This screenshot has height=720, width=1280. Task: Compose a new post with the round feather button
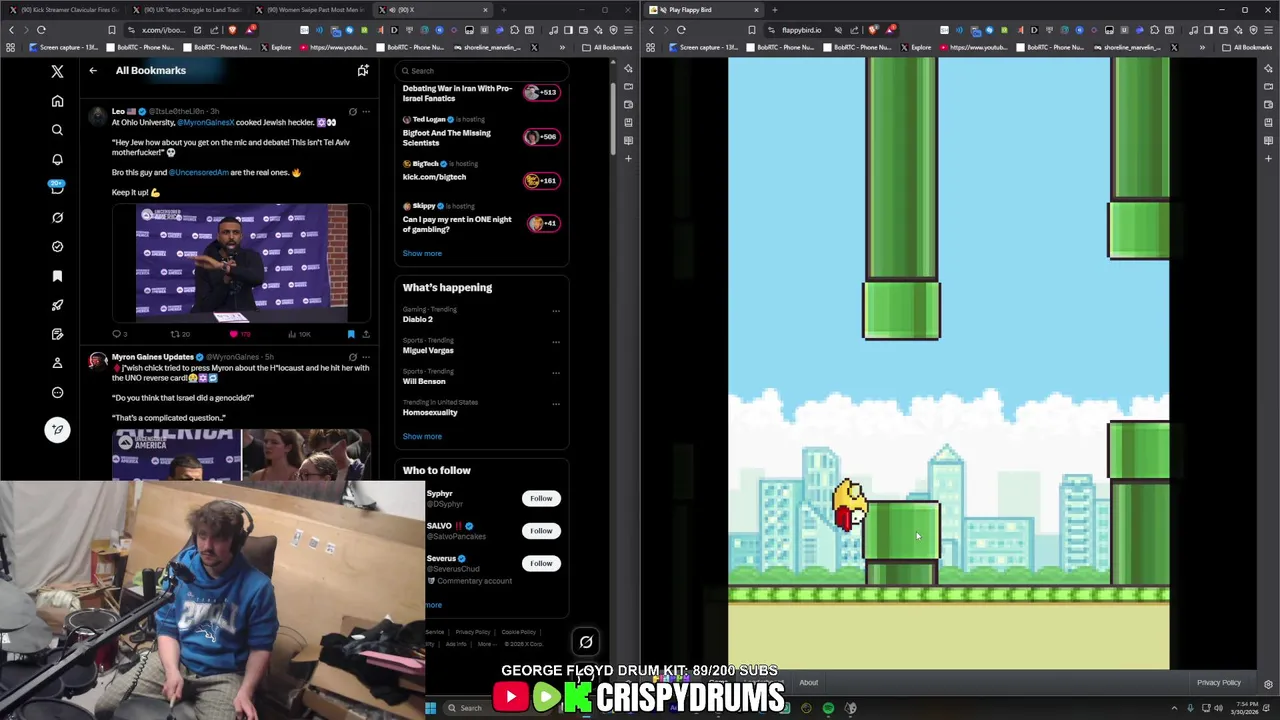click(57, 429)
